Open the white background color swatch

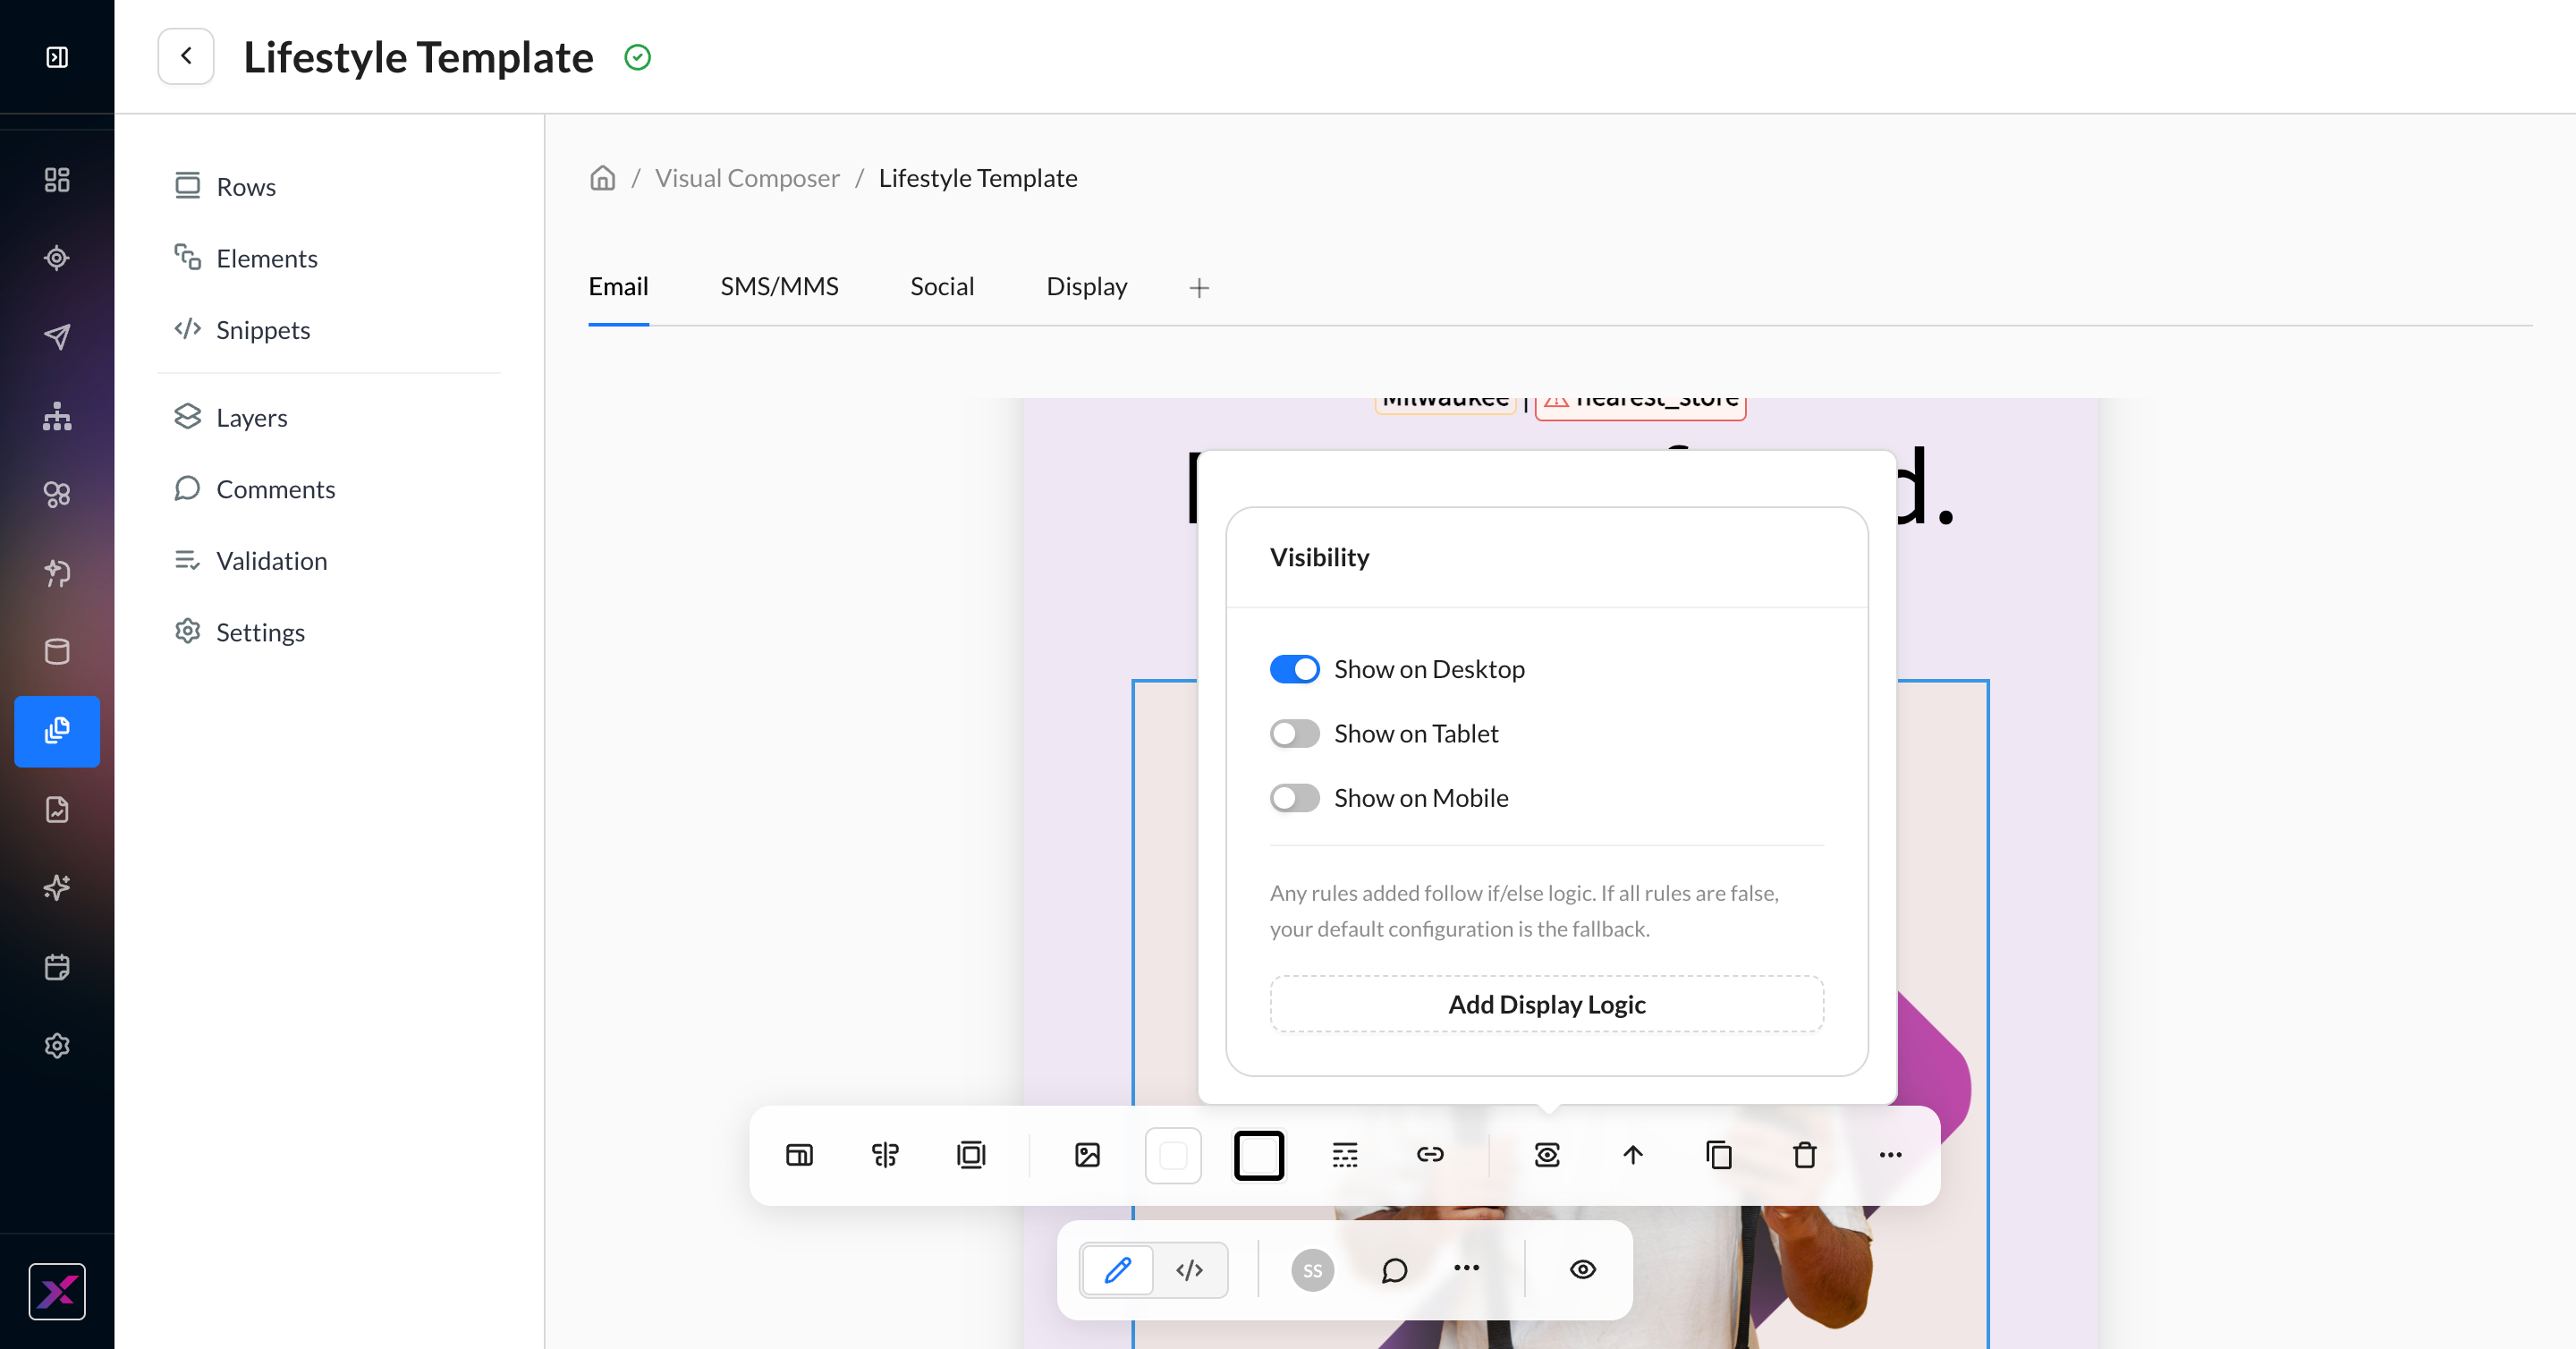tap(1173, 1155)
